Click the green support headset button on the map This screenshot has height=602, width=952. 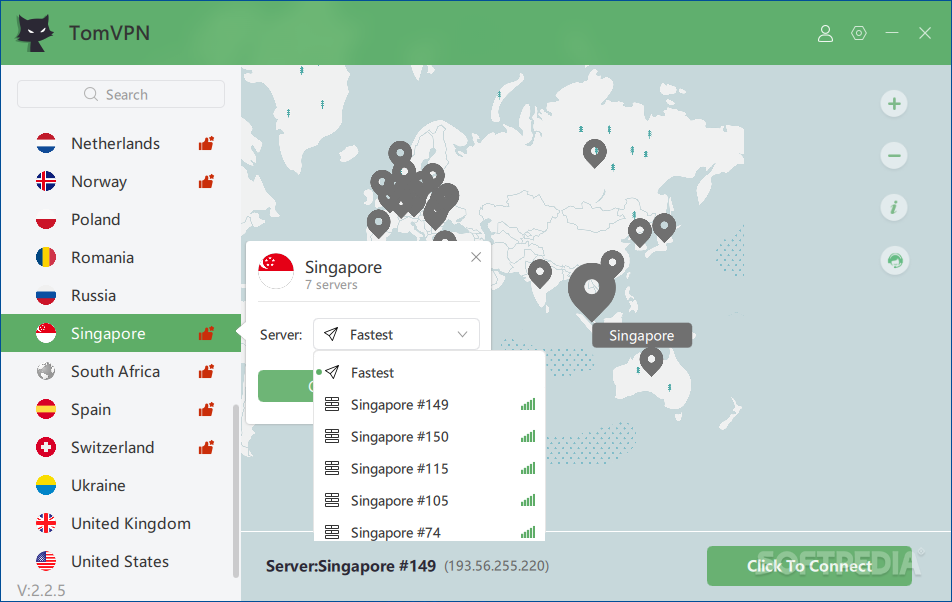coord(894,261)
